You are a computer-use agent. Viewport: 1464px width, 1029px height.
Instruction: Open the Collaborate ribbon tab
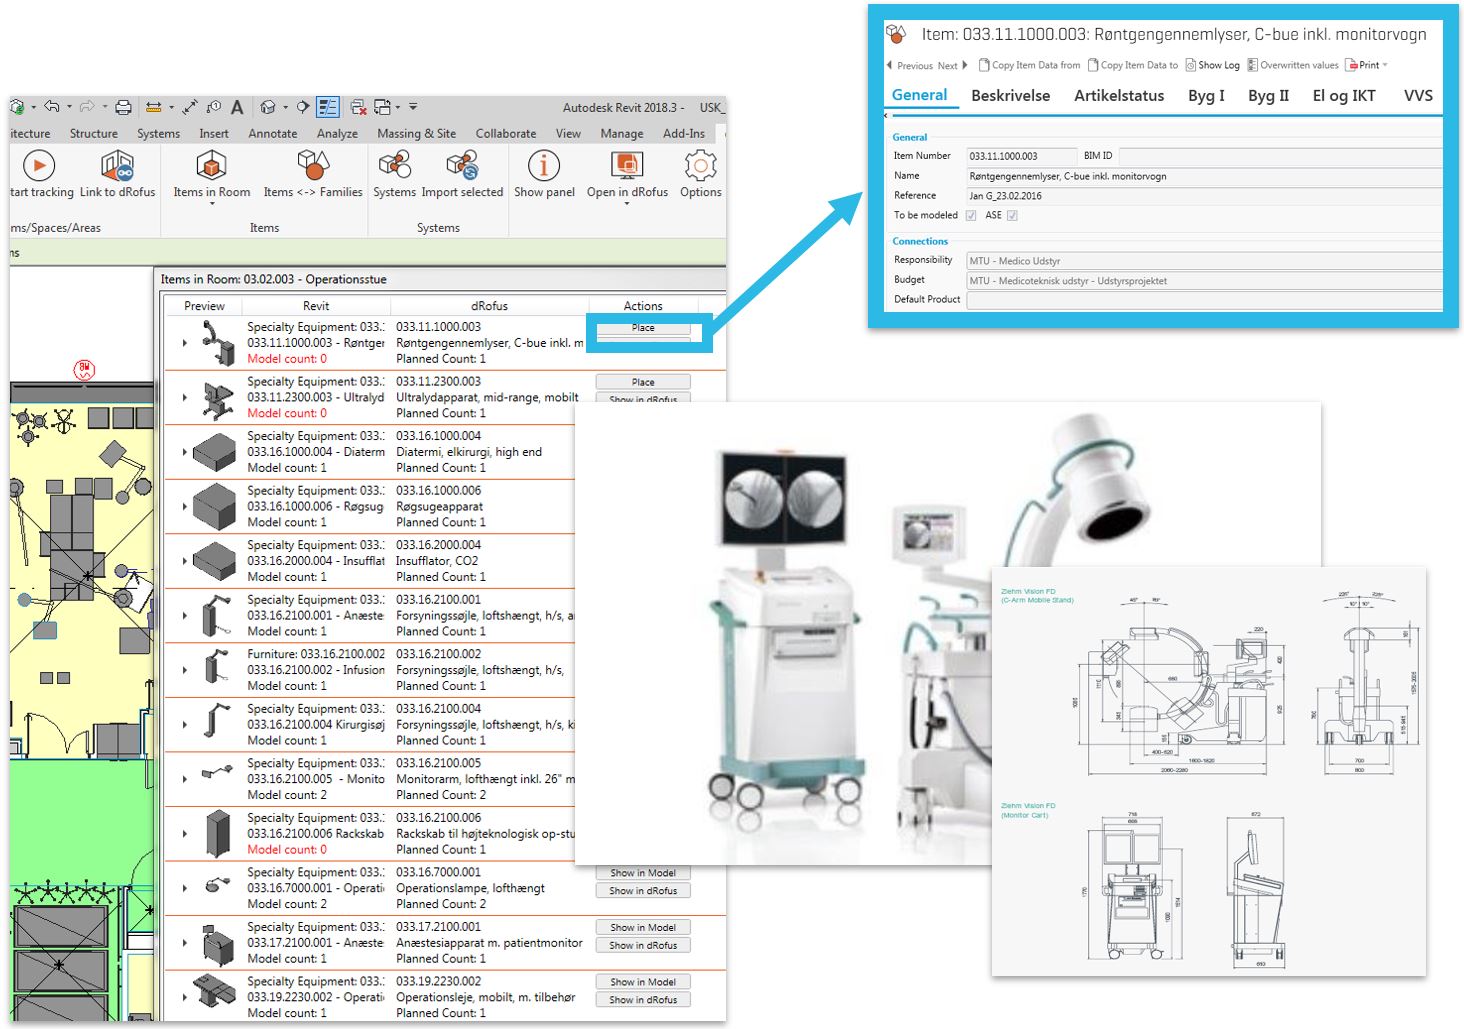pyautogui.click(x=506, y=134)
